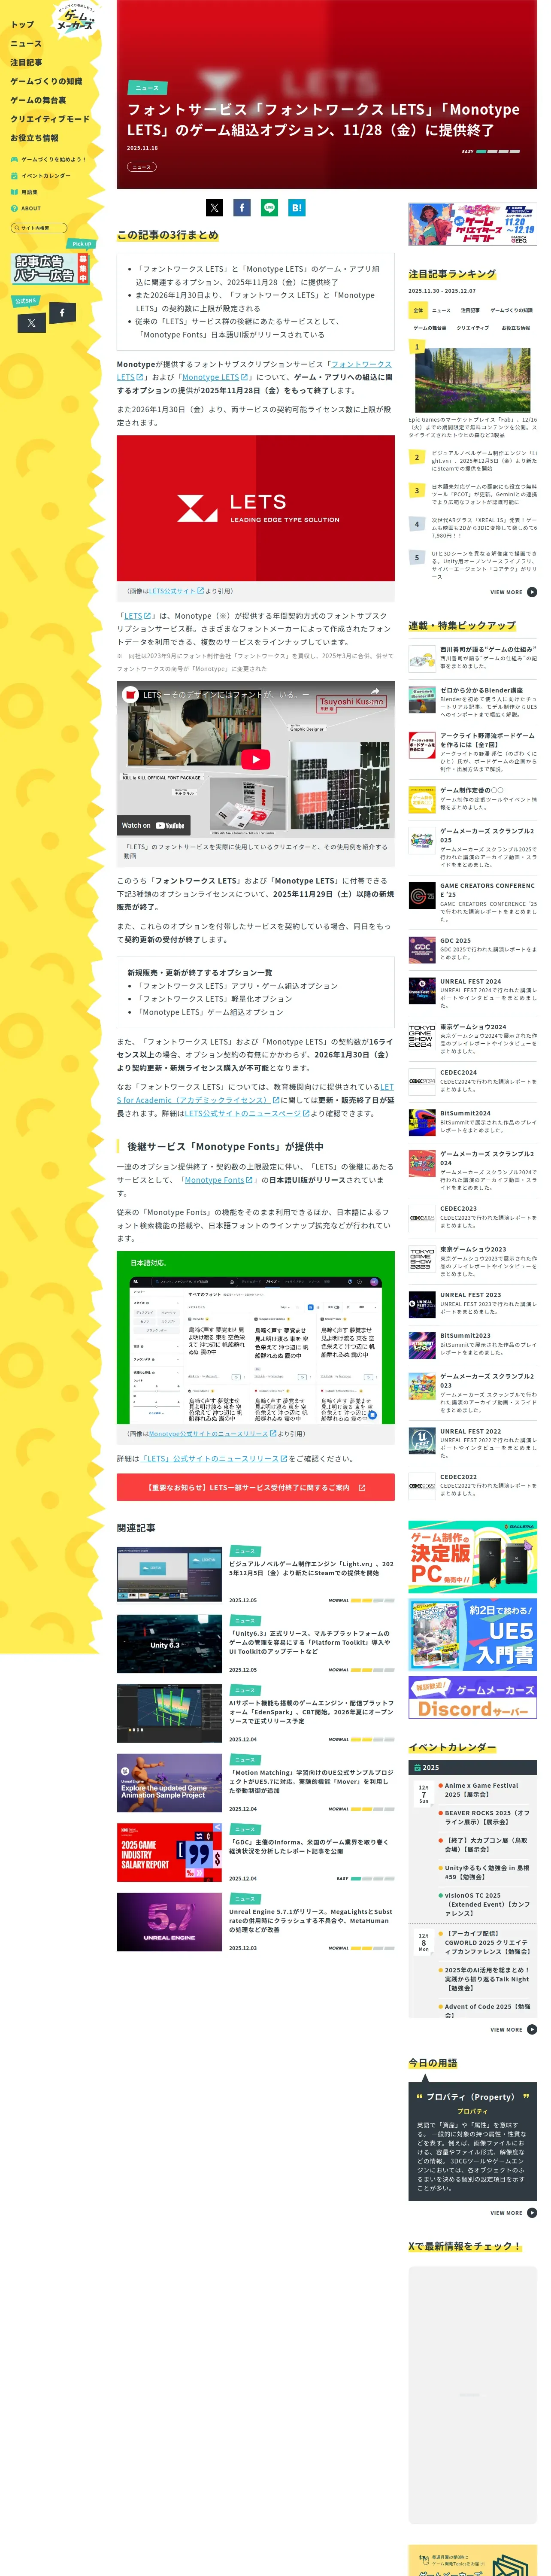551x2576 pixels.
Task: Select お役立ち情報 ranking tab
Action: (x=516, y=328)
